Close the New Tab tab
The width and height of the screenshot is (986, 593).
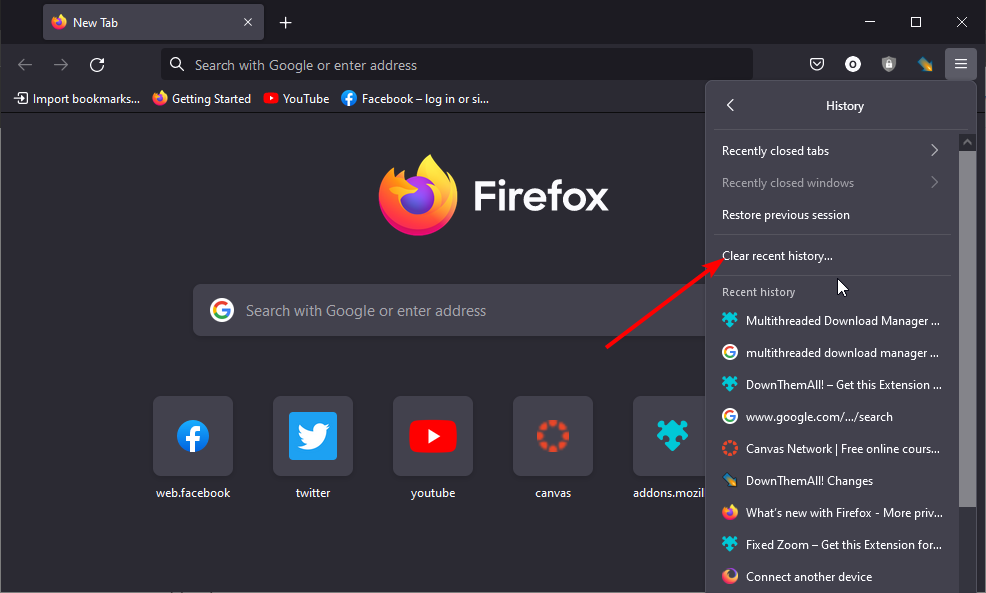point(248,22)
